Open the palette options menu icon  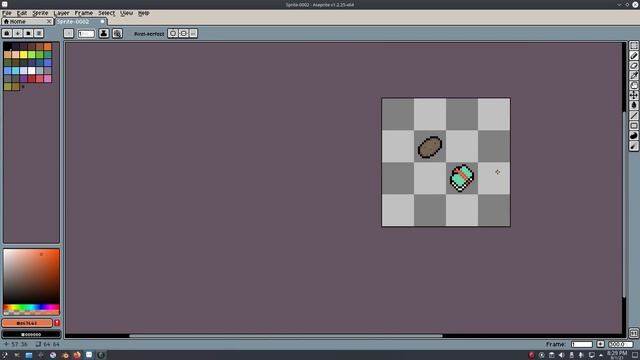[39, 33]
